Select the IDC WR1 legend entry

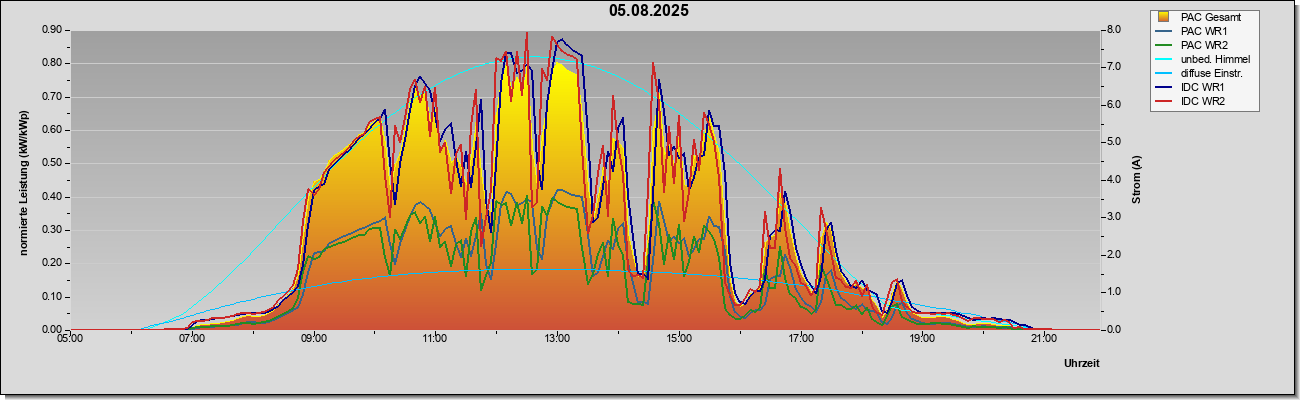tap(1204, 87)
